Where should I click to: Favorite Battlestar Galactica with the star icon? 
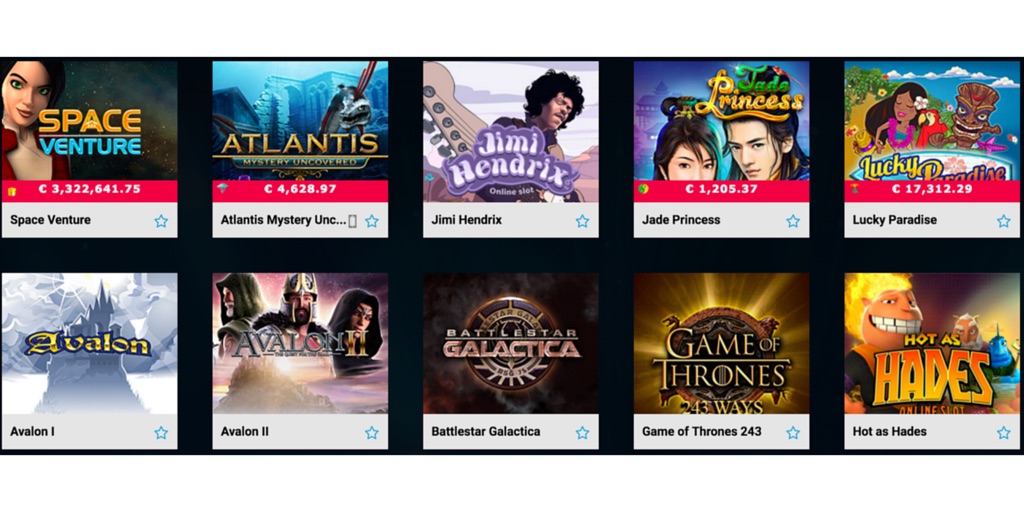(582, 432)
